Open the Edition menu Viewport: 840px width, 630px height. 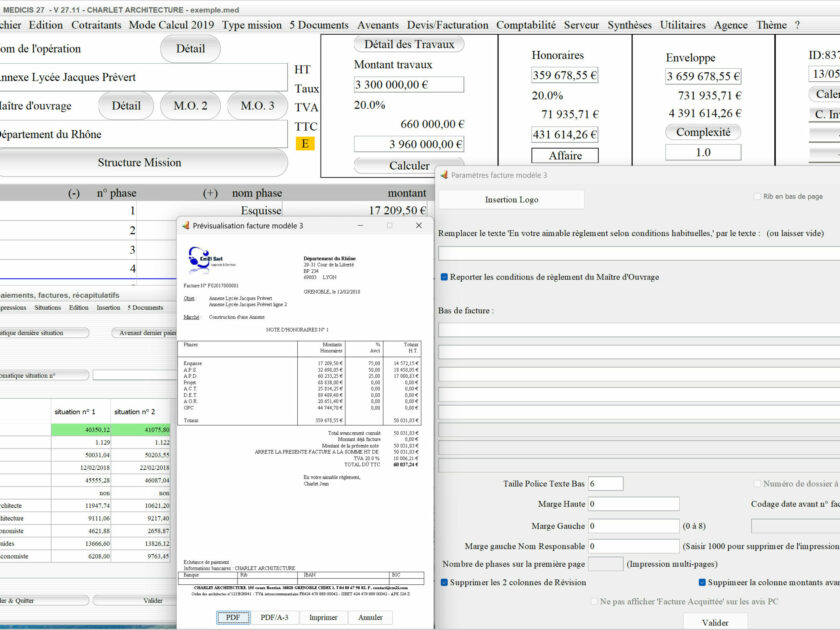tap(46, 25)
